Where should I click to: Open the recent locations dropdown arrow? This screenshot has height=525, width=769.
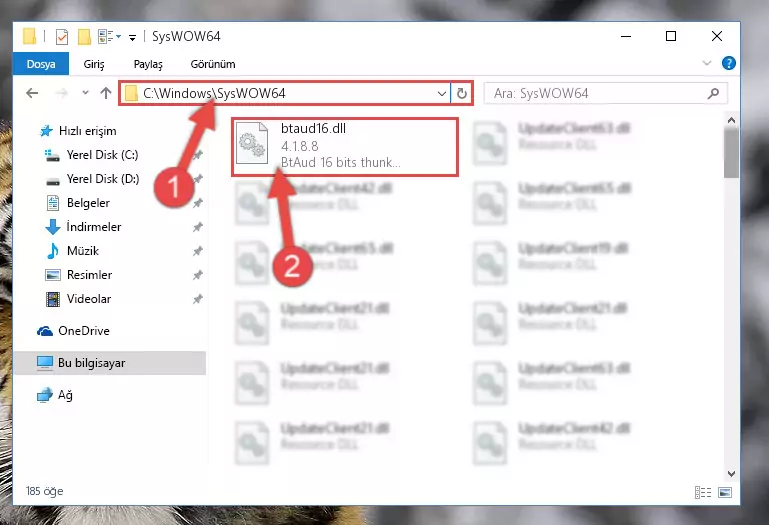coord(85,93)
